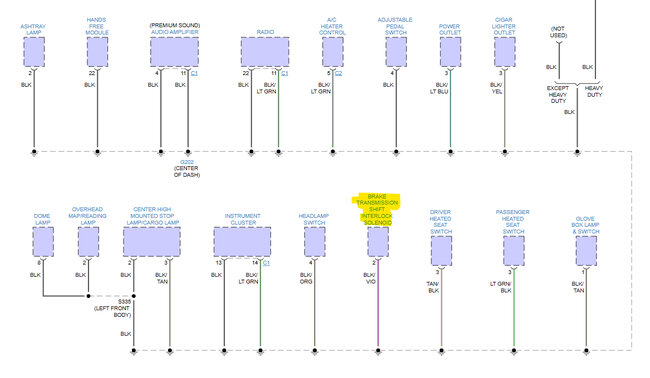Open the A/C HEATER CONTROL label

(x=332, y=26)
